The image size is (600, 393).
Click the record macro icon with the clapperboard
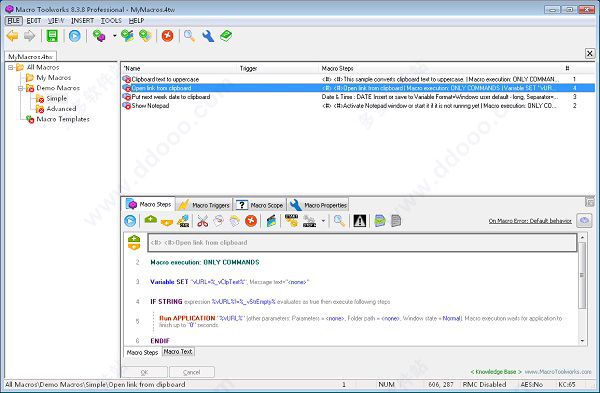[127, 36]
